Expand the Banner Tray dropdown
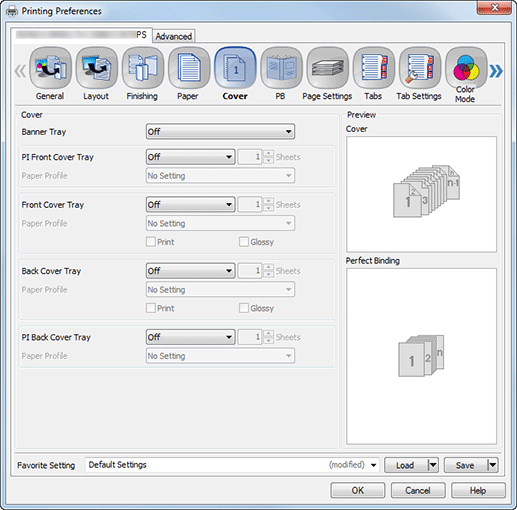The width and height of the screenshot is (517, 510). coord(220,132)
